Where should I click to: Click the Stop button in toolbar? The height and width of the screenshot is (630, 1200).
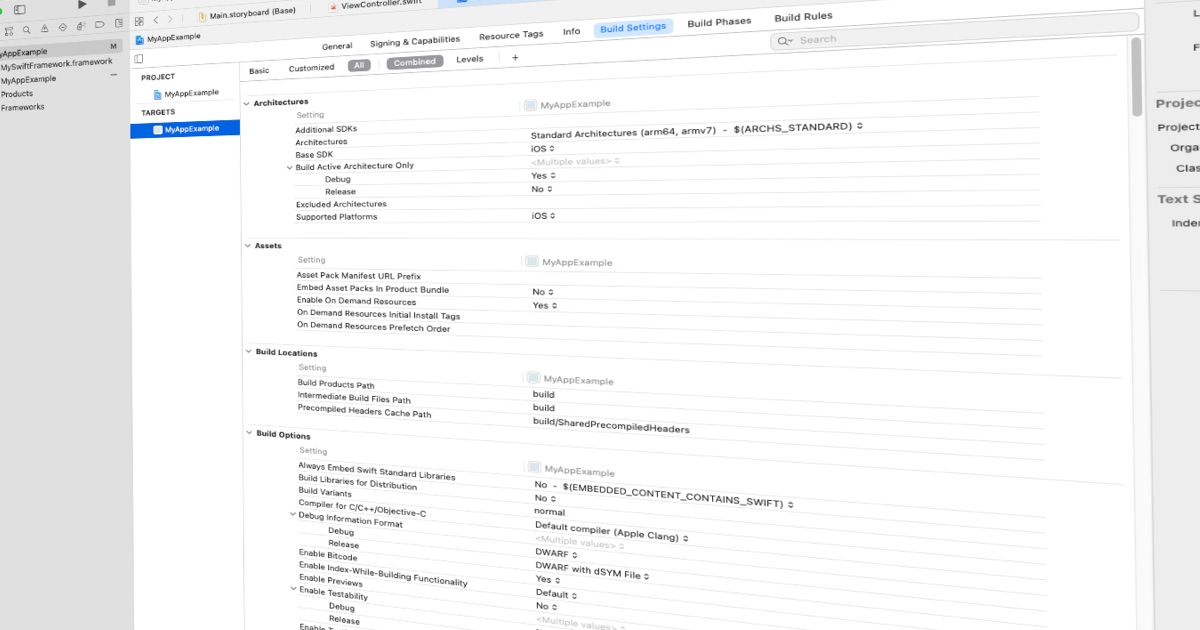111,4
